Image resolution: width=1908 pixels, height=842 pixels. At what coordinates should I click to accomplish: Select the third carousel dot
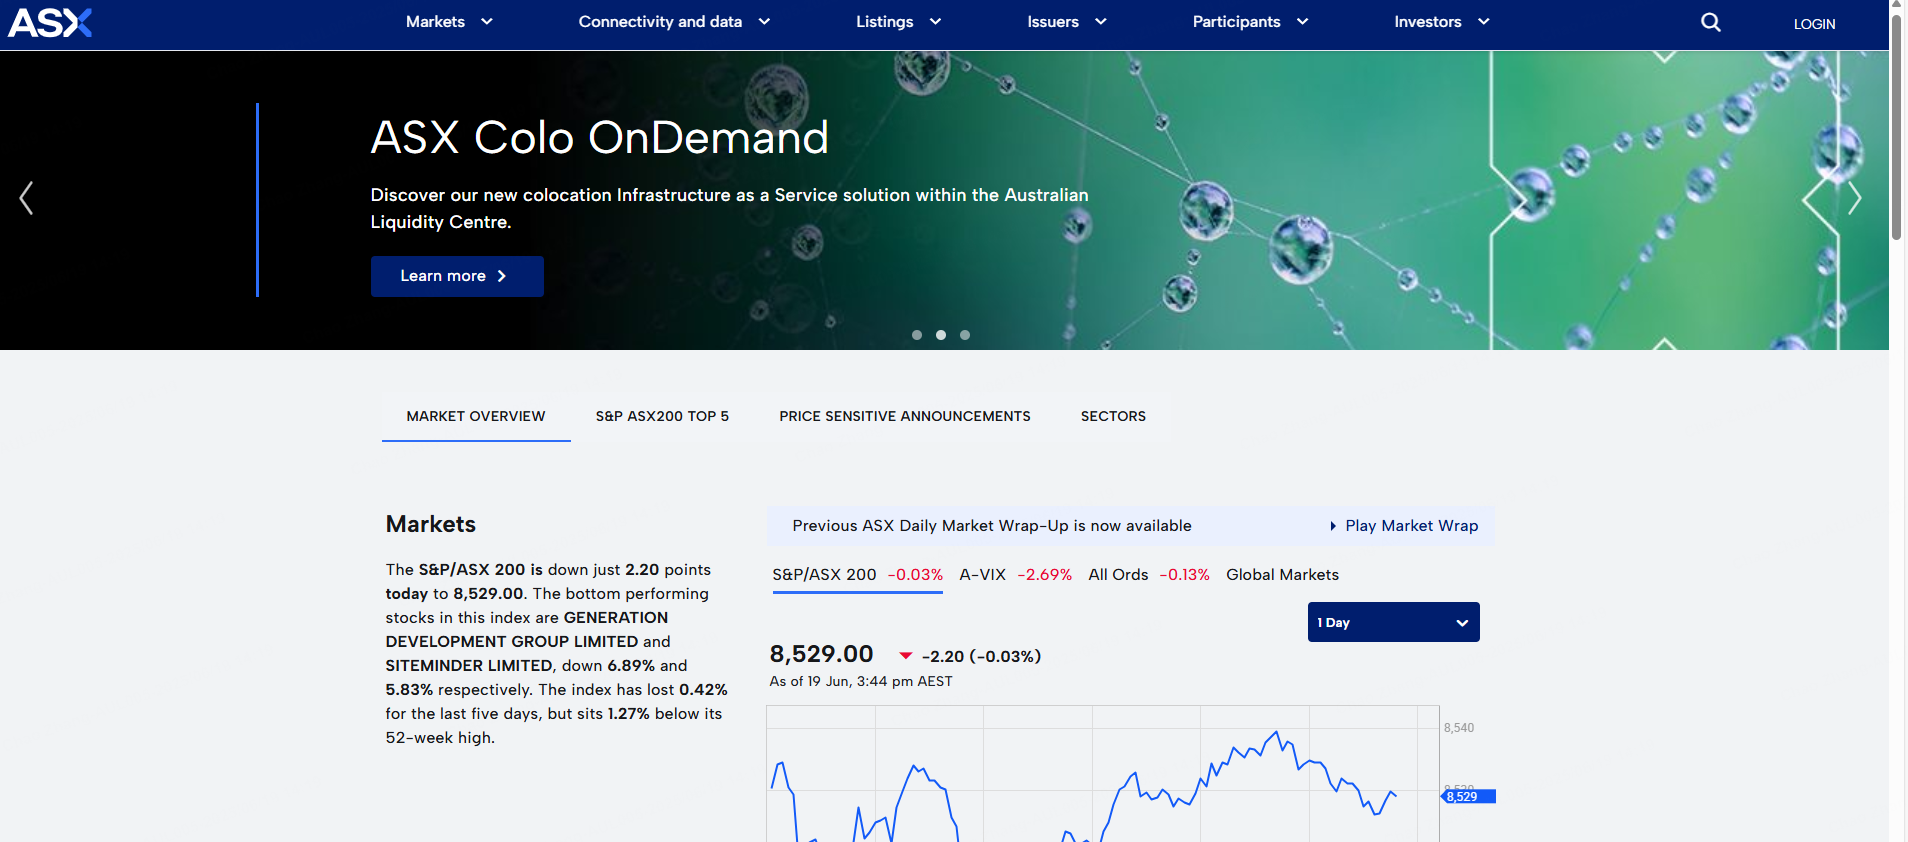click(x=965, y=335)
